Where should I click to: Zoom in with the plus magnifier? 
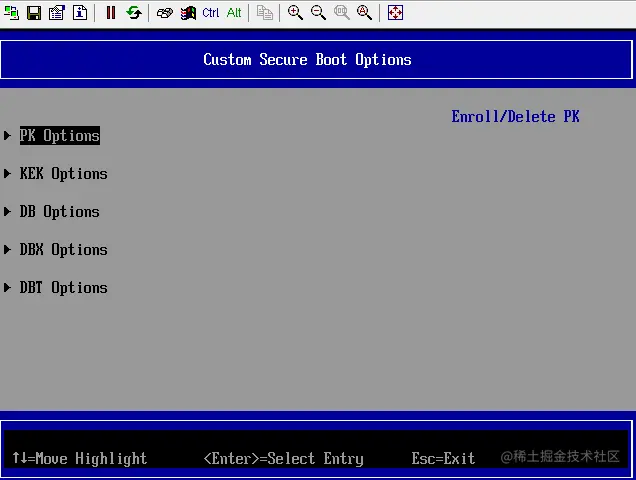pos(295,13)
